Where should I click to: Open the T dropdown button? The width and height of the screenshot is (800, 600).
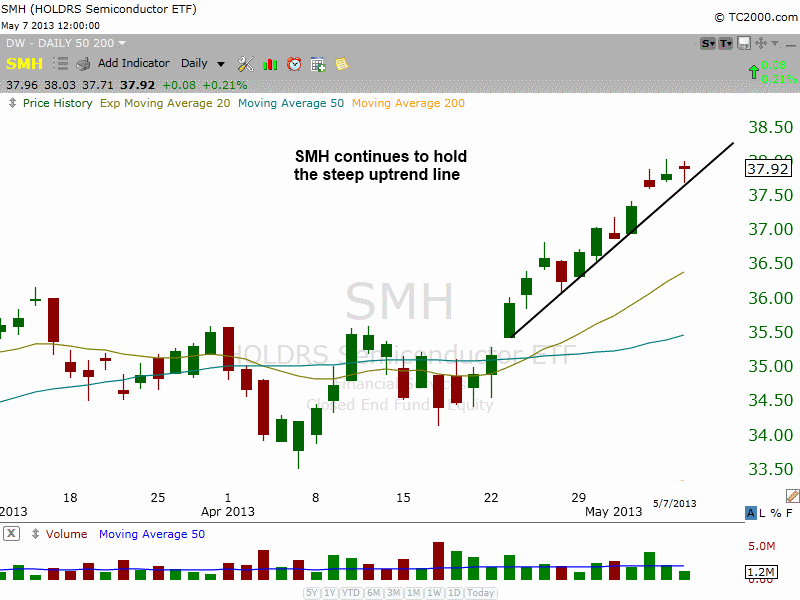point(726,43)
